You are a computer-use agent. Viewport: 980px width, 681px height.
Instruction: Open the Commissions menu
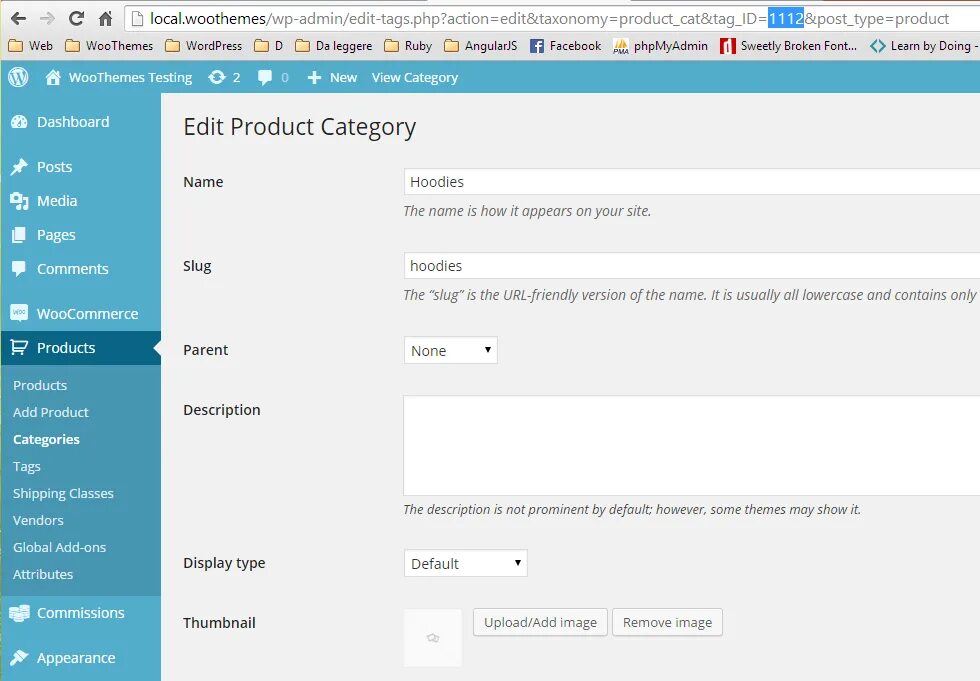(x=81, y=613)
